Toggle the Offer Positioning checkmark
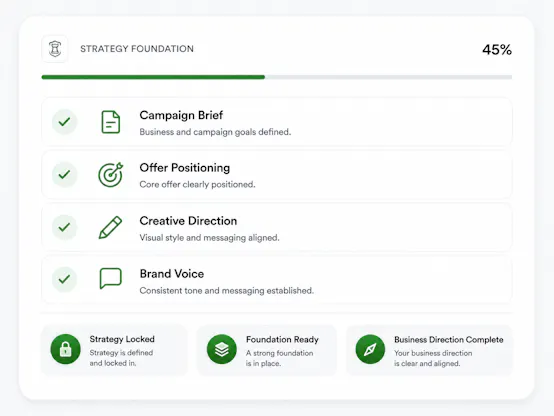The height and width of the screenshot is (416, 554). 64,175
